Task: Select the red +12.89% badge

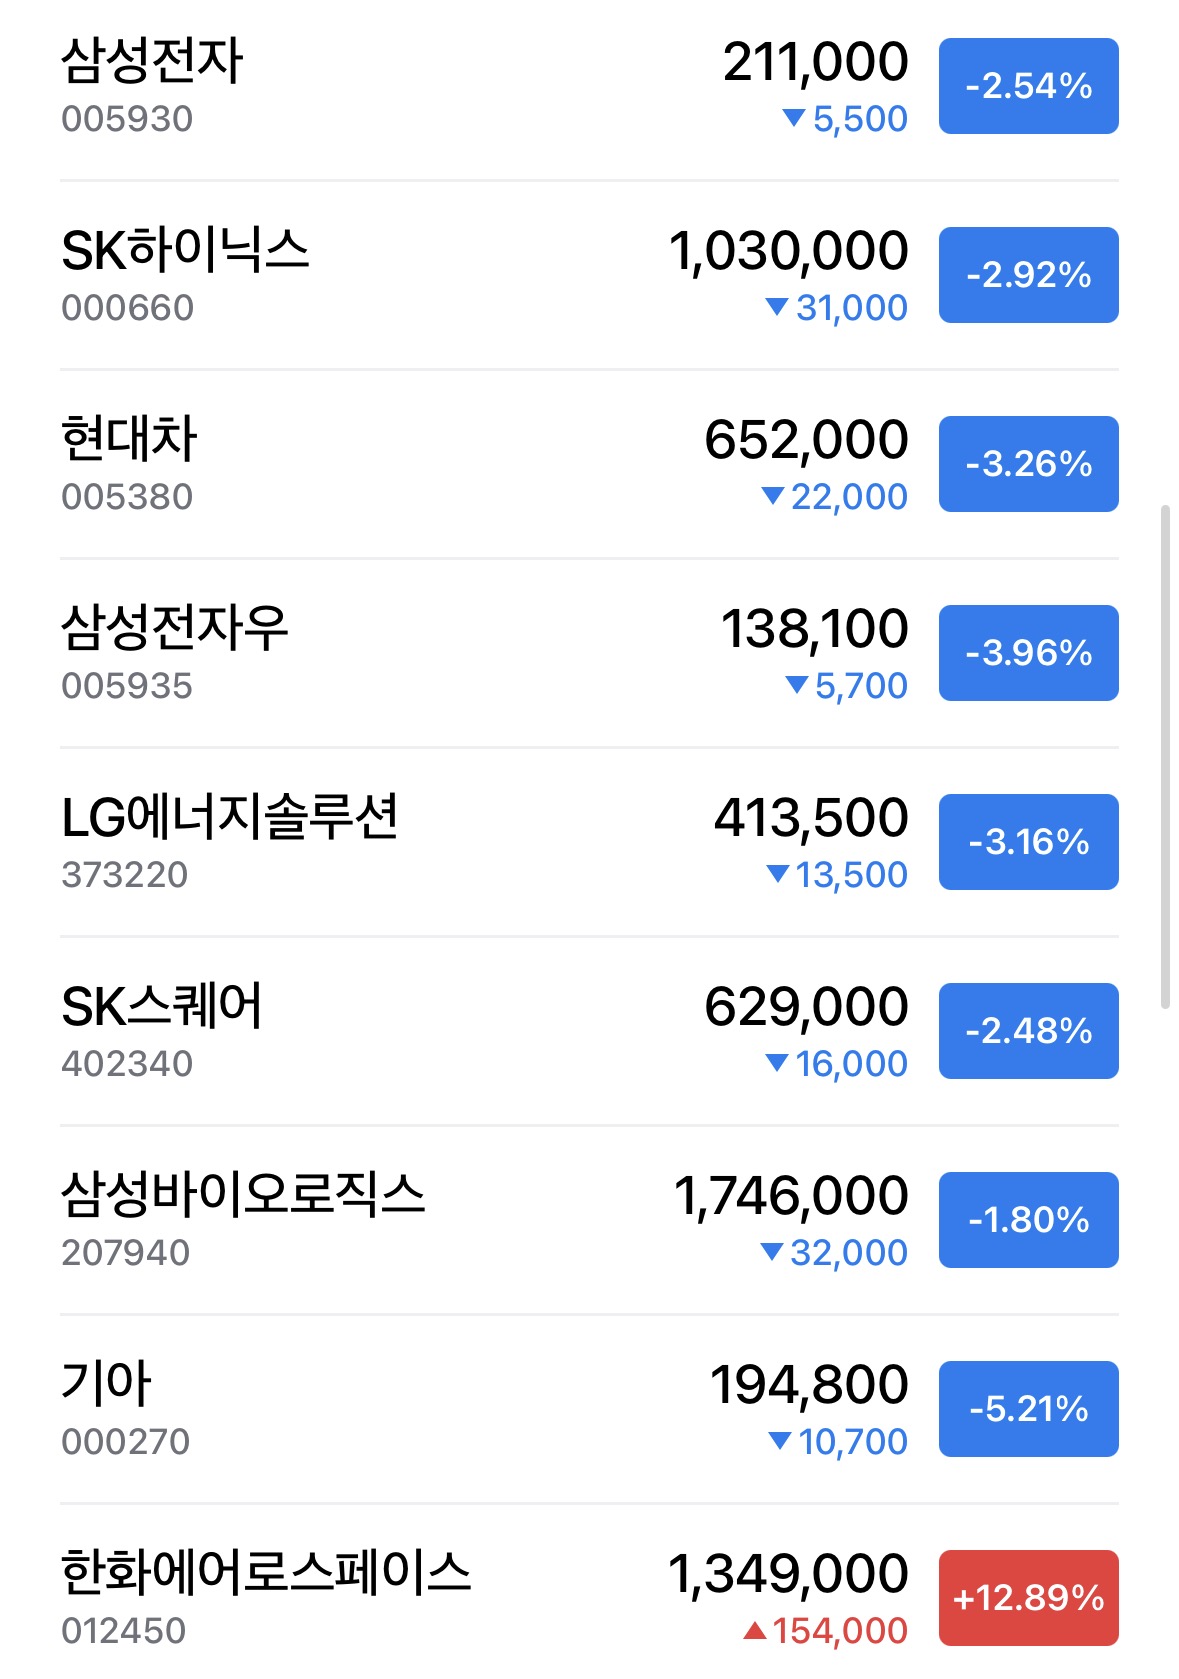Action: click(x=1028, y=1598)
